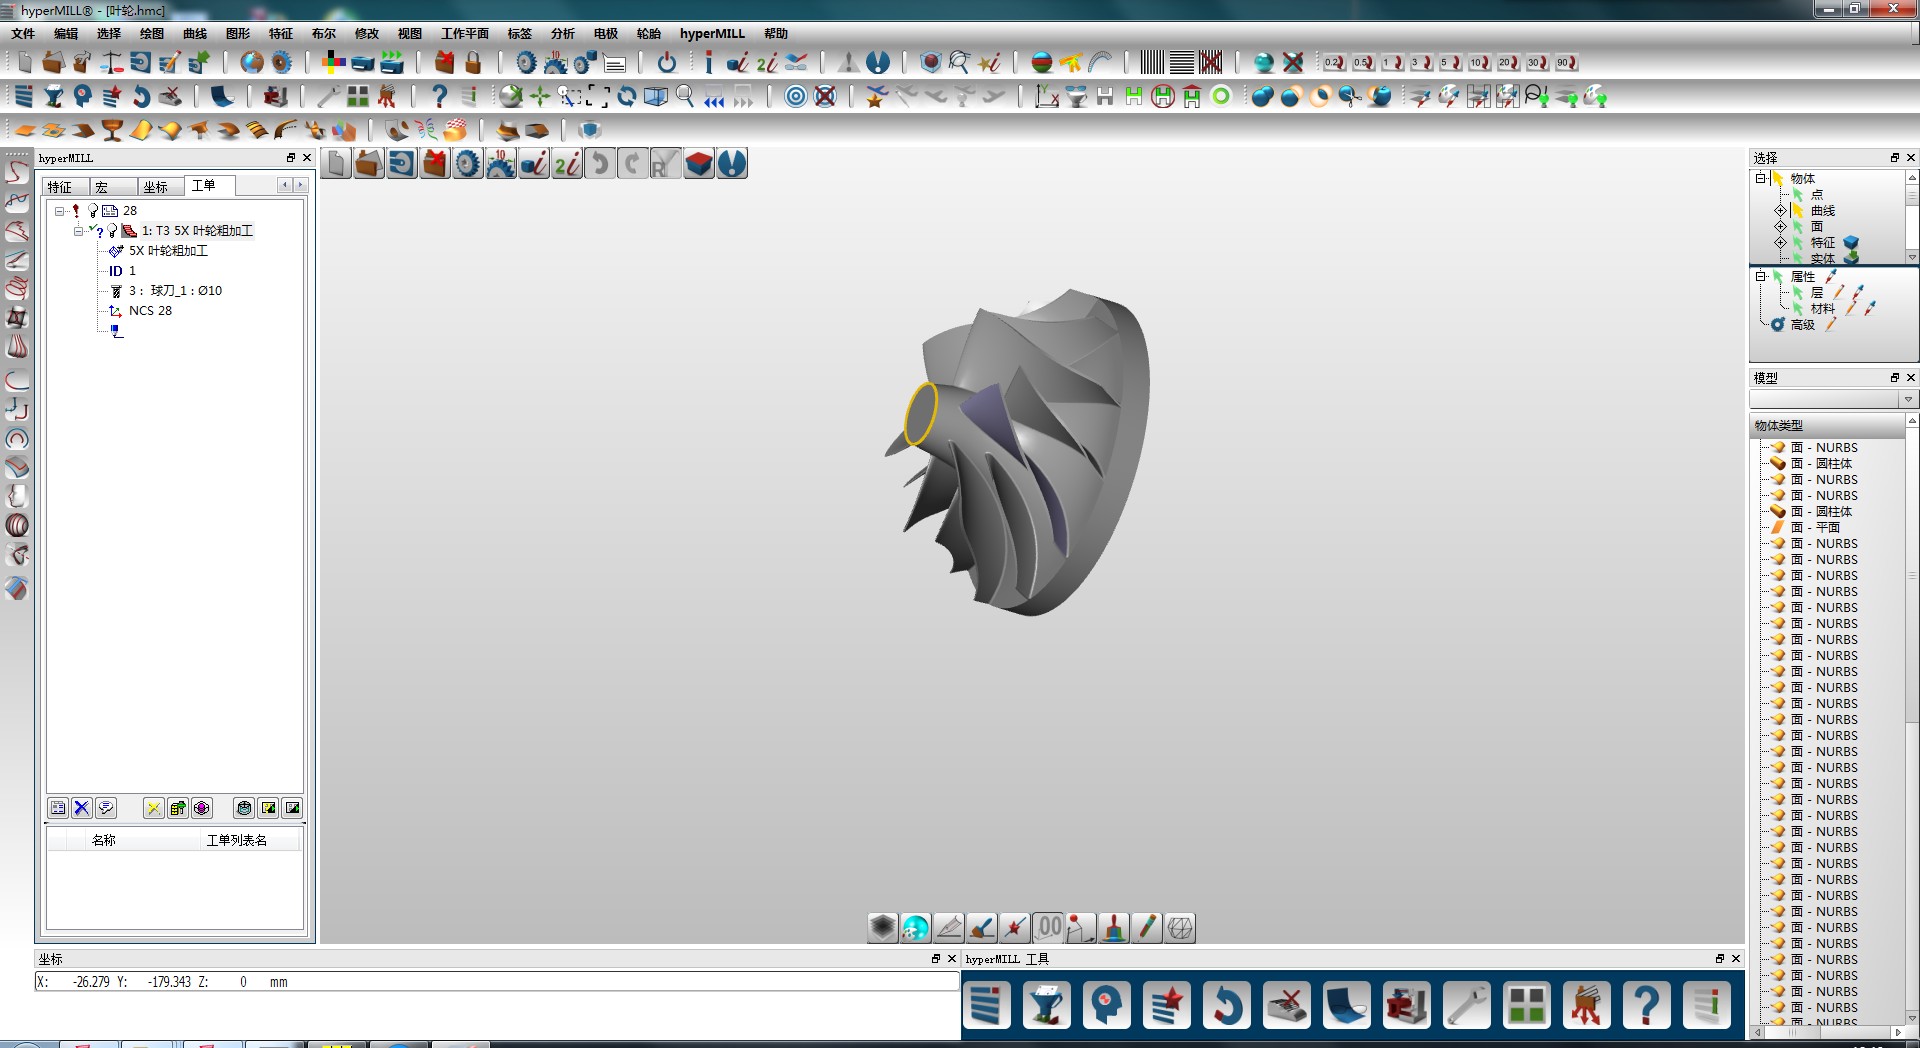
Task: Click the four-squares icon in hyperMILL tools panel
Action: tap(1526, 1005)
